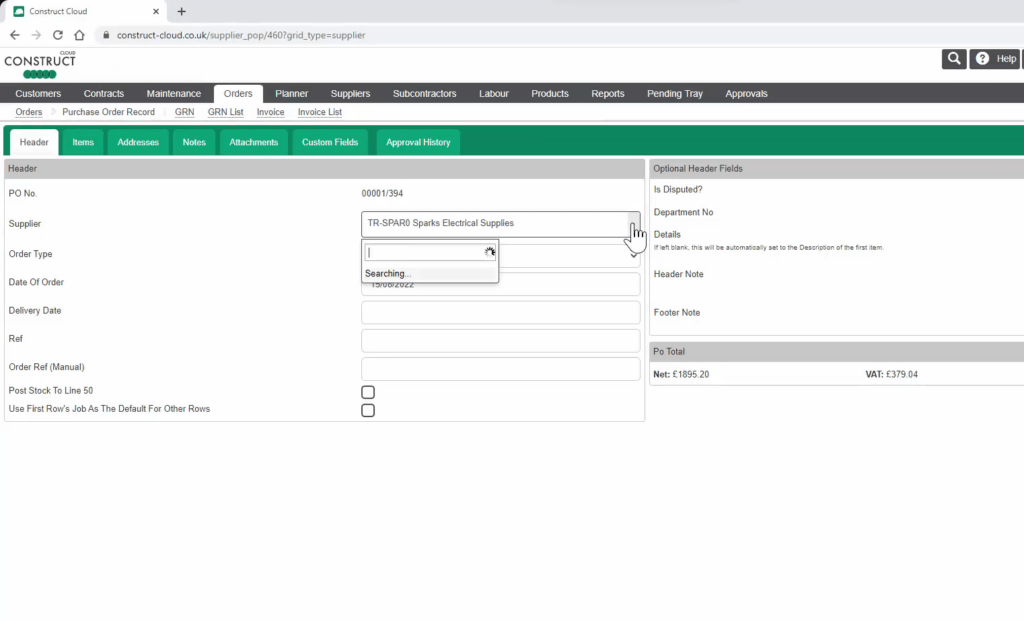The image size is (1024, 621).
Task: Open the Suppliers menu
Action: coord(350,93)
